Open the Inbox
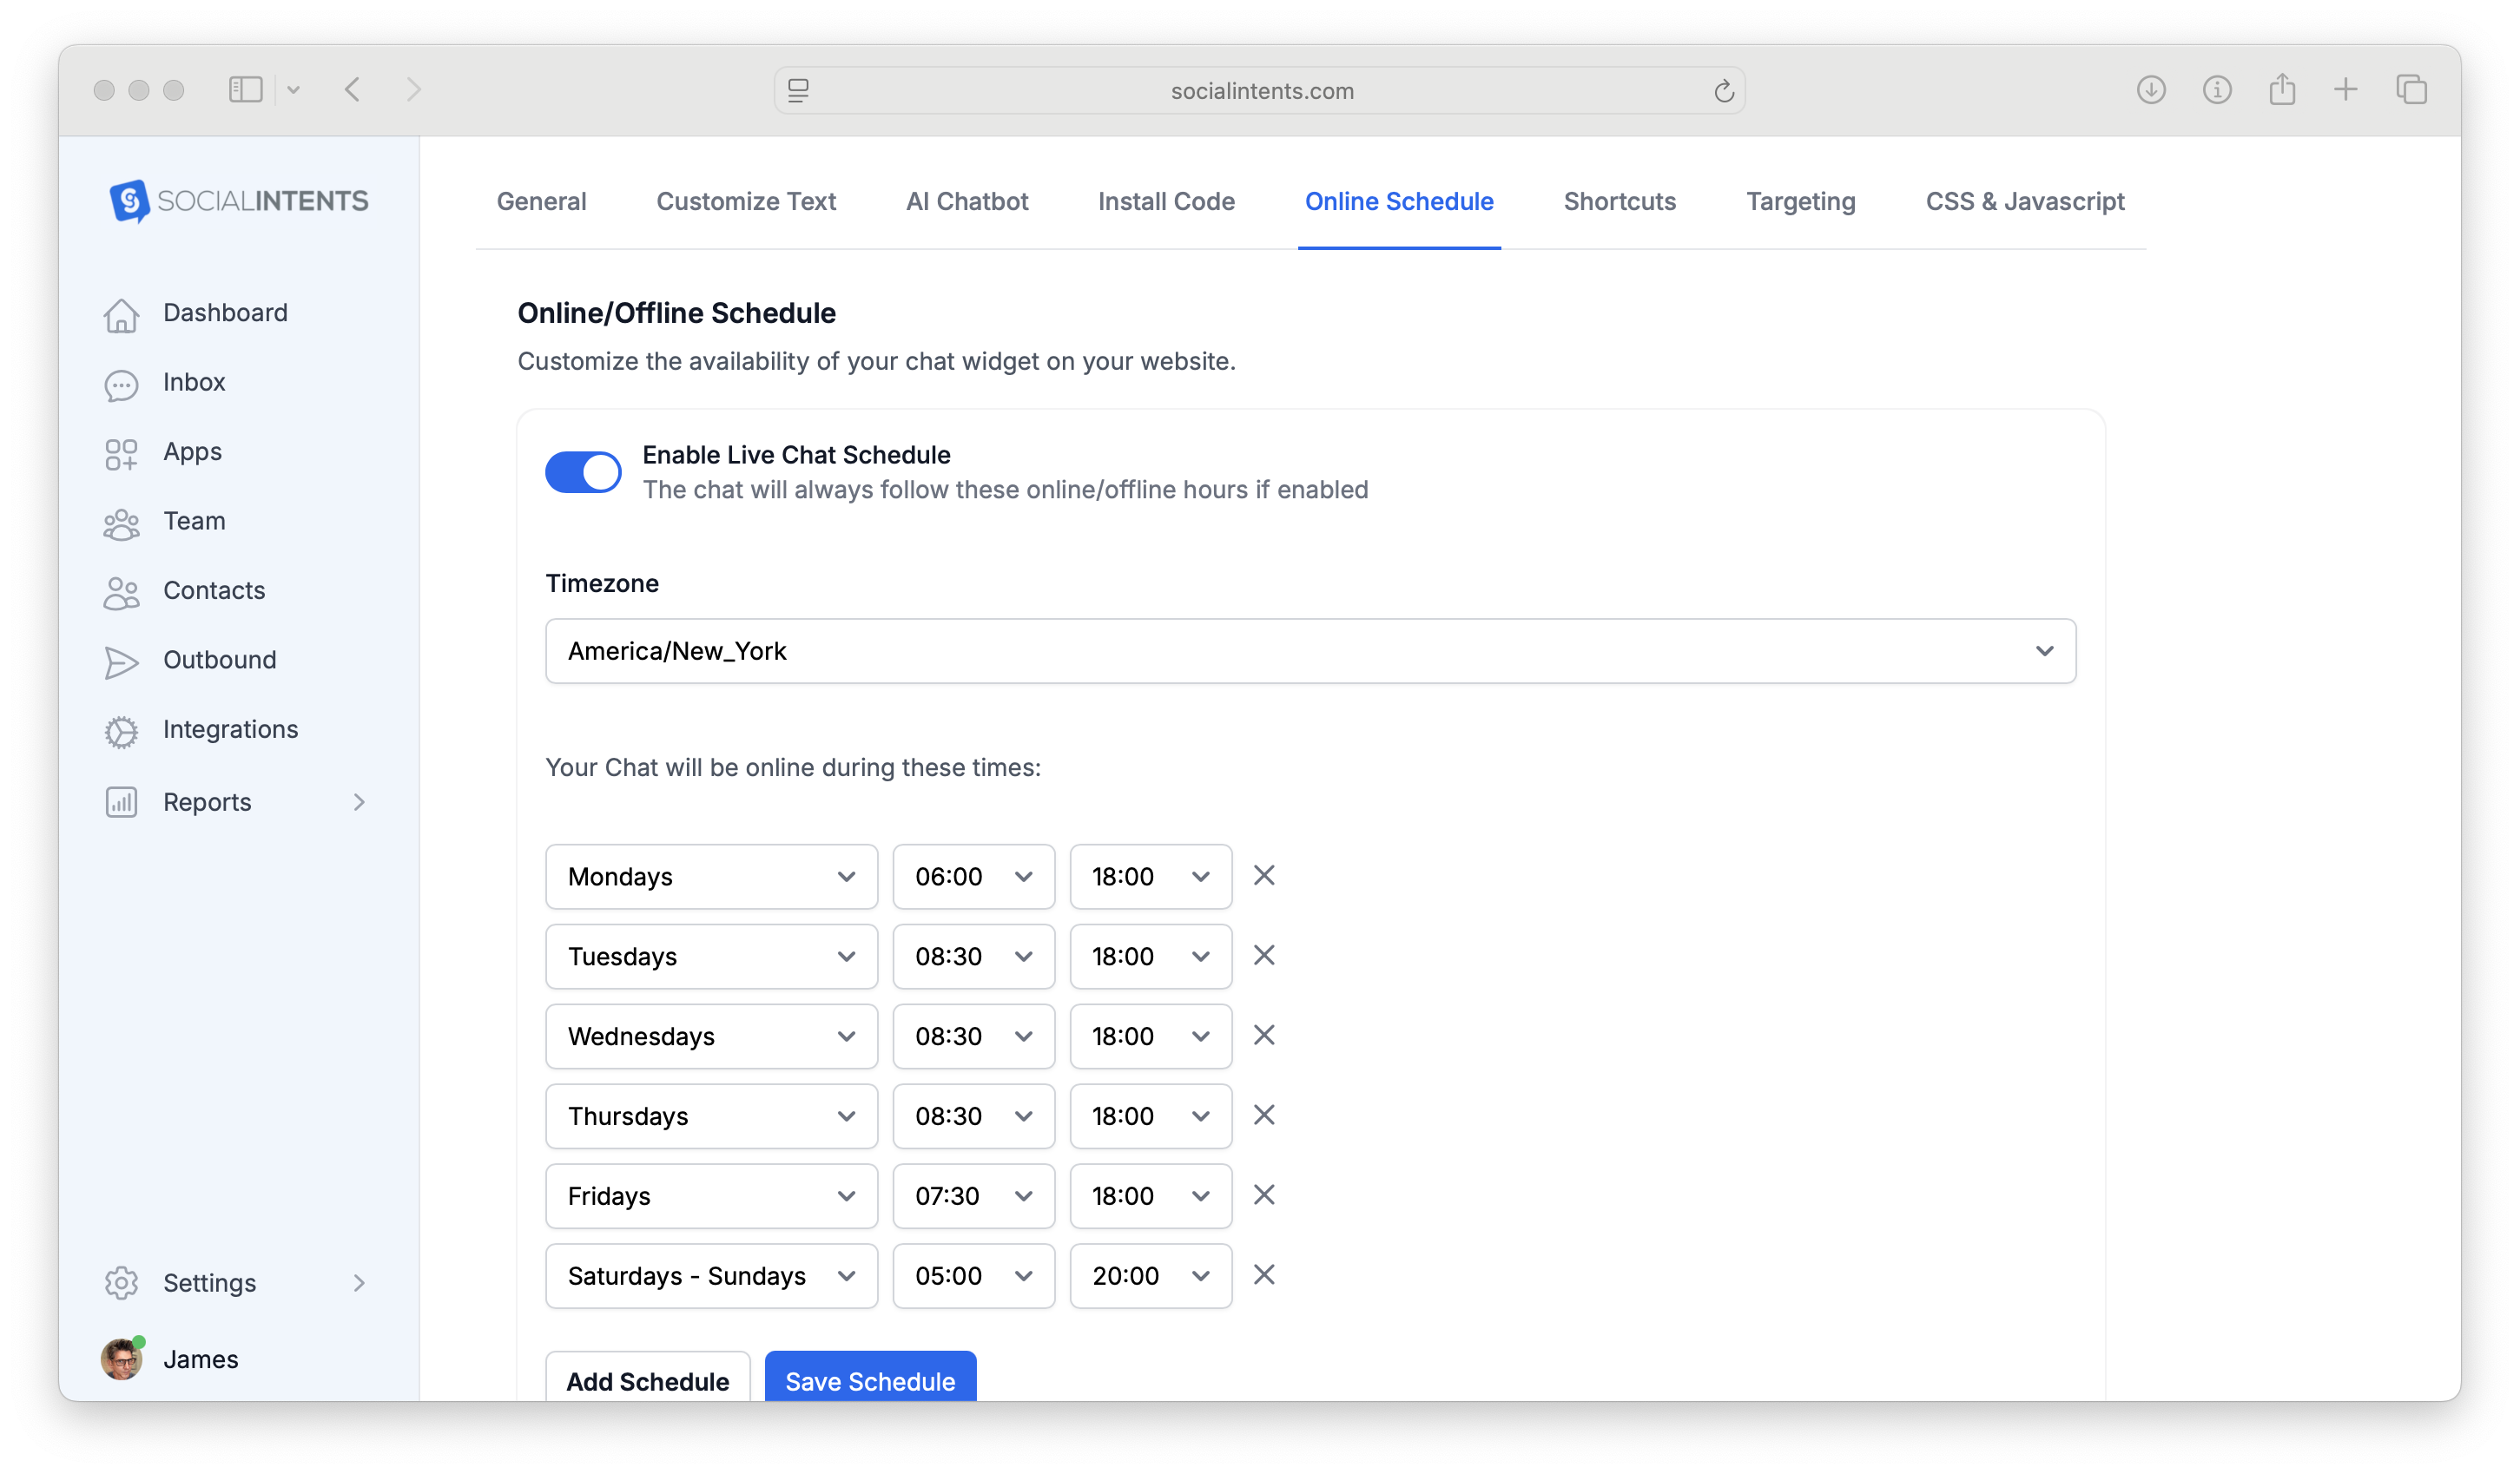Image resolution: width=2520 pixels, height=1474 pixels. (x=194, y=382)
